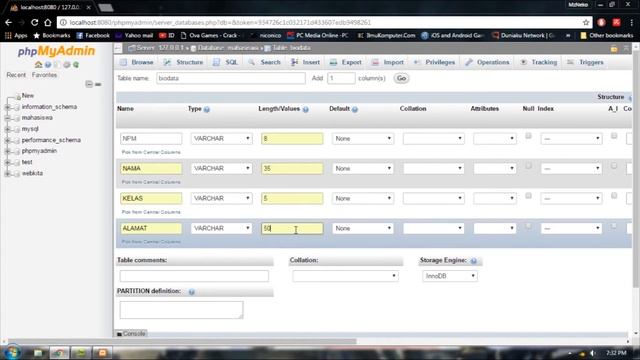The width and height of the screenshot is (640, 360).
Task: Collapse all navigation tree icon
Action: point(89,84)
